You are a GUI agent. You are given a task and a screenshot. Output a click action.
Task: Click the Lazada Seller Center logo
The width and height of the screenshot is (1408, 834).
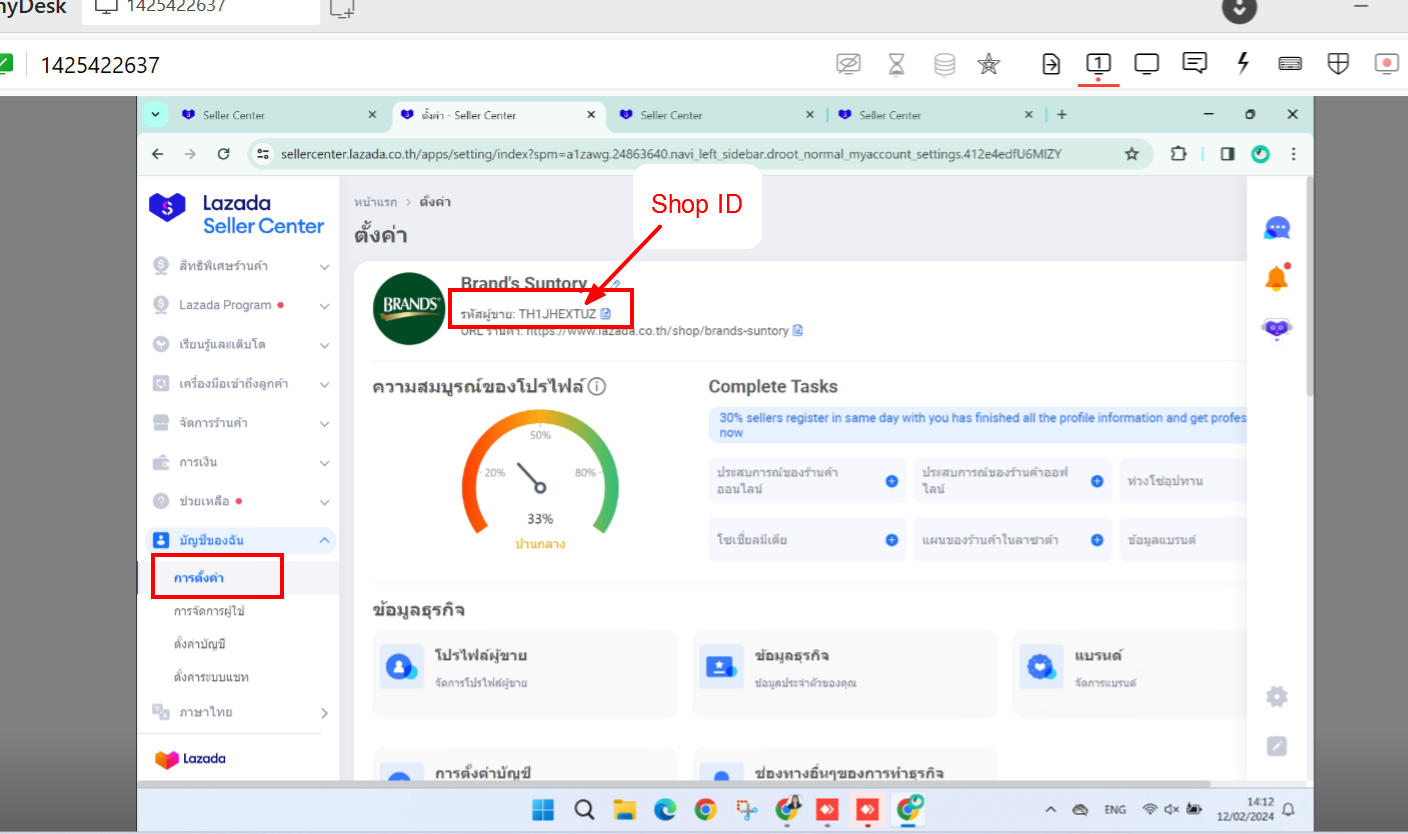[x=237, y=214]
